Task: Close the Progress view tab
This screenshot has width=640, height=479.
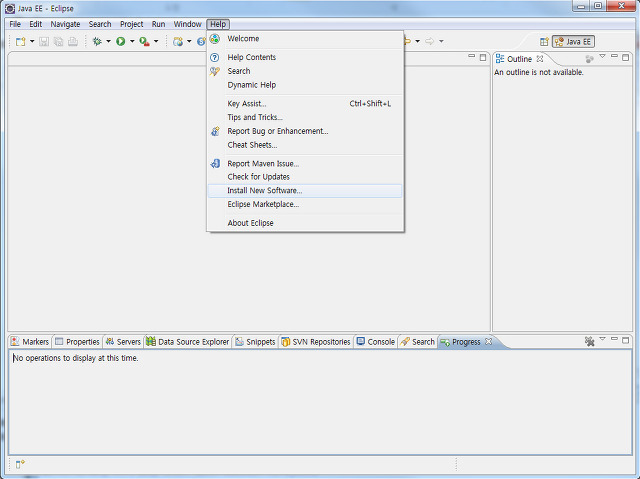Action: [489, 342]
